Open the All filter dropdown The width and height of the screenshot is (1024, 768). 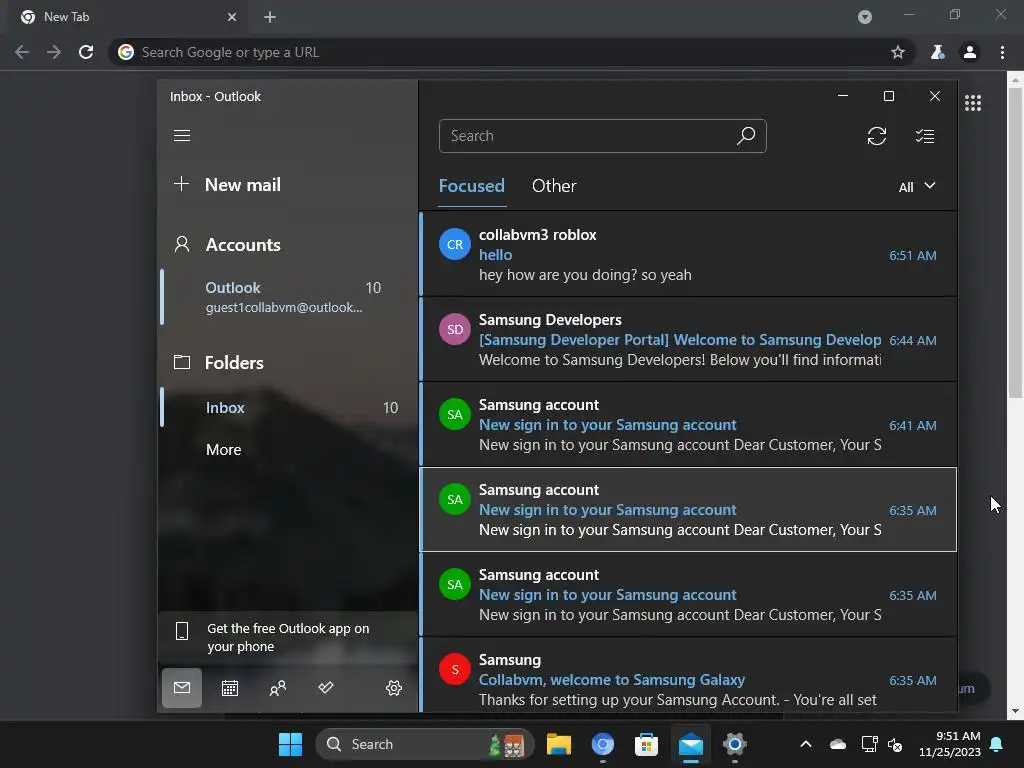click(917, 187)
